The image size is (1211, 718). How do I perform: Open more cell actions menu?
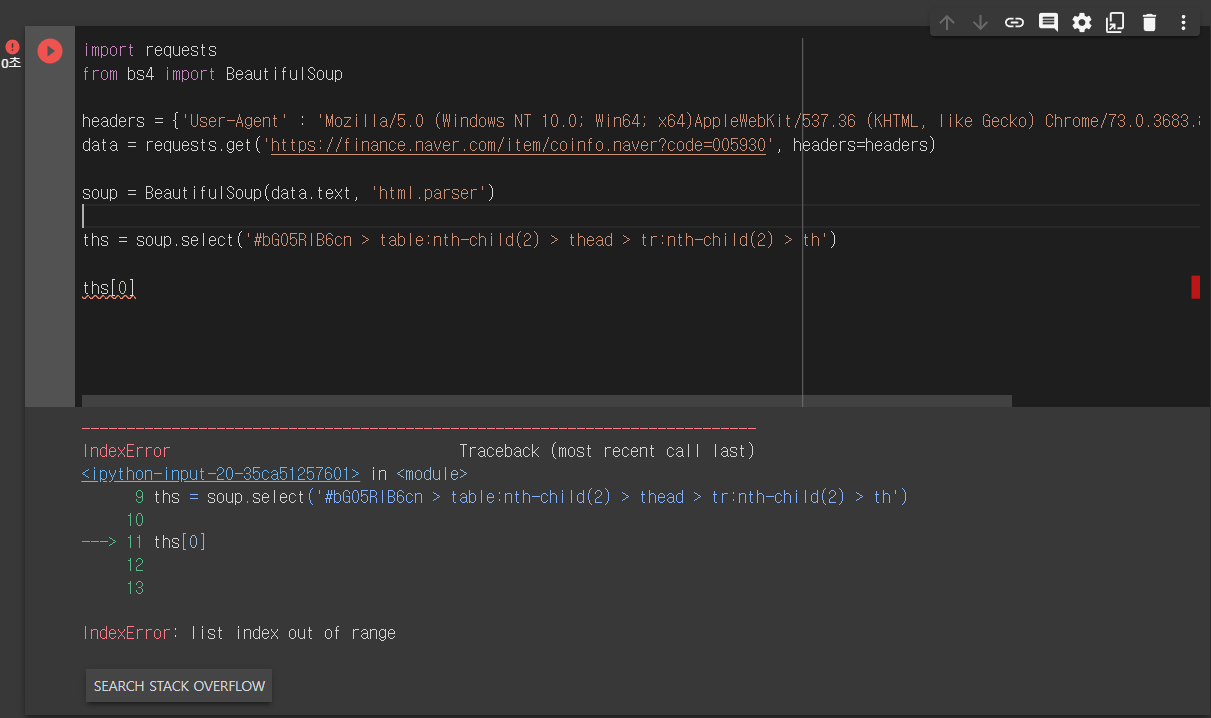tap(1183, 22)
